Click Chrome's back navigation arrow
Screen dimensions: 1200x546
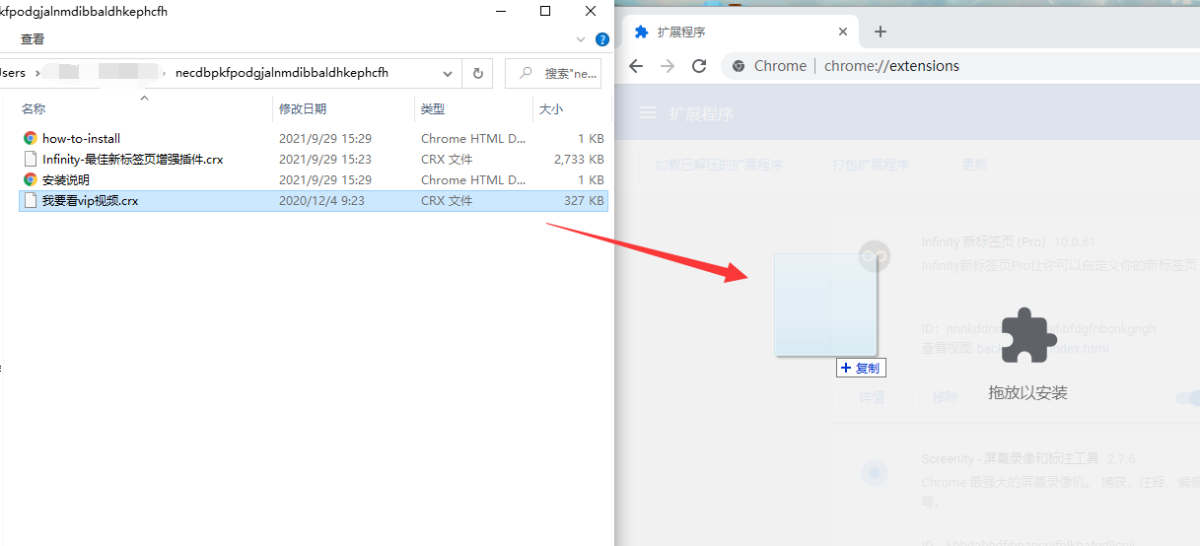coord(636,66)
